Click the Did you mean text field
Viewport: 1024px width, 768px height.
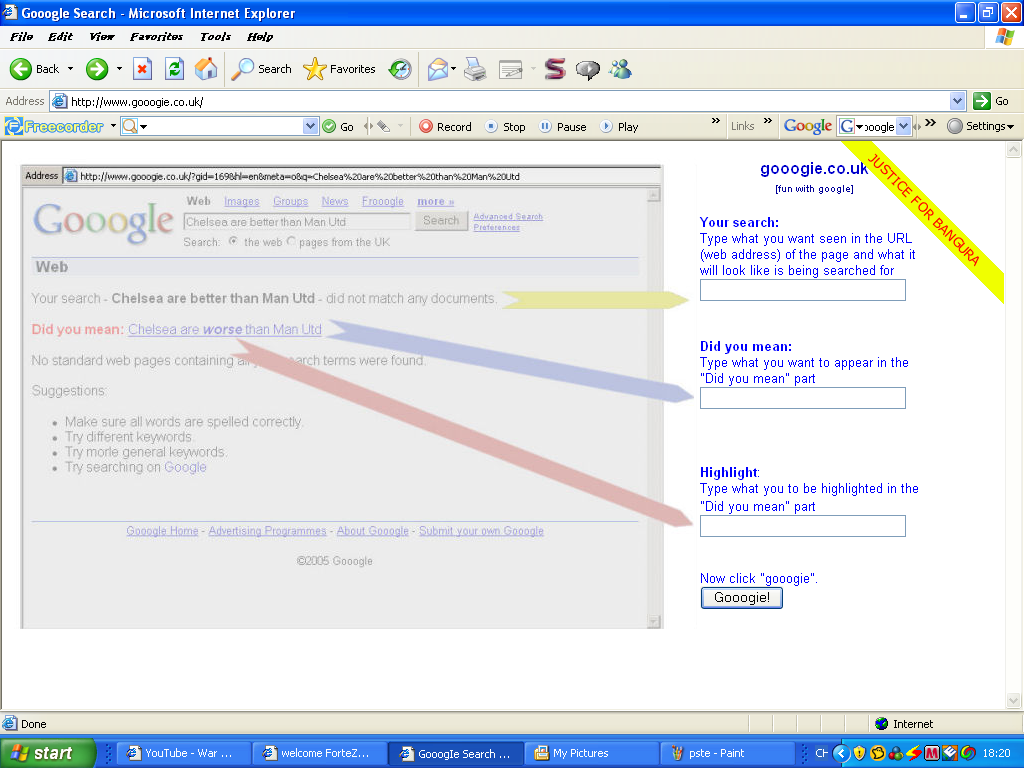pyautogui.click(x=803, y=398)
